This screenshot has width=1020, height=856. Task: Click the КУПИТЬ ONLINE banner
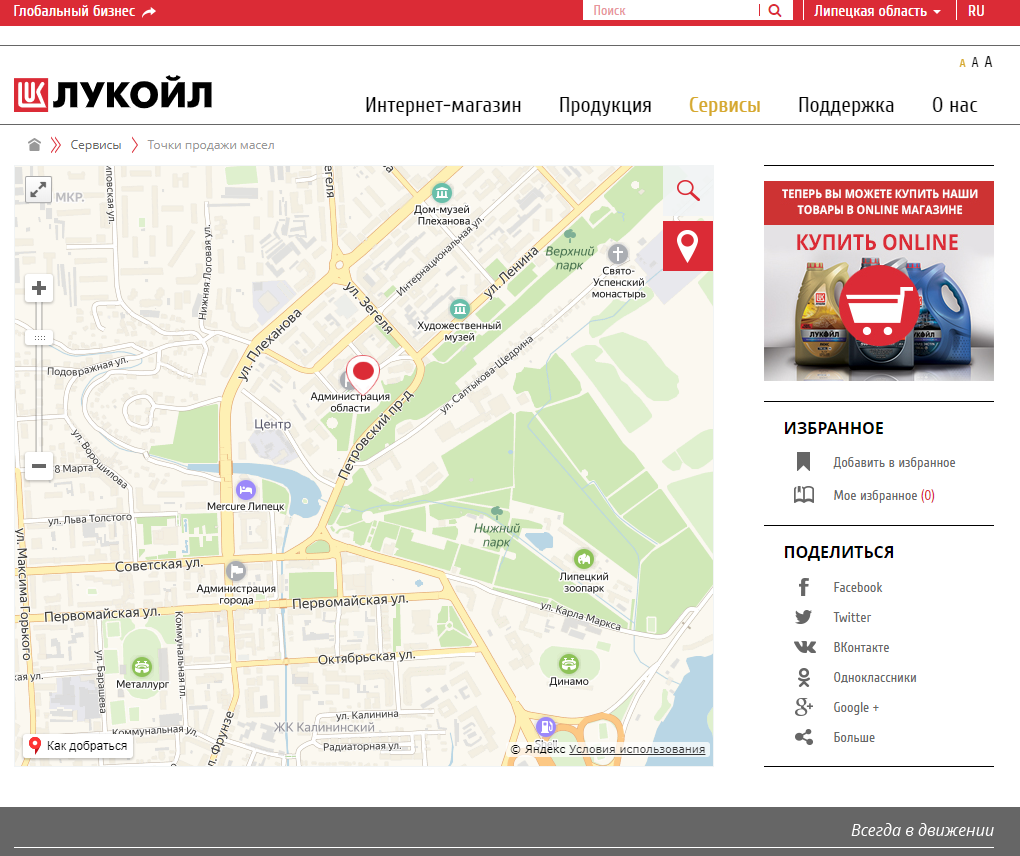879,281
